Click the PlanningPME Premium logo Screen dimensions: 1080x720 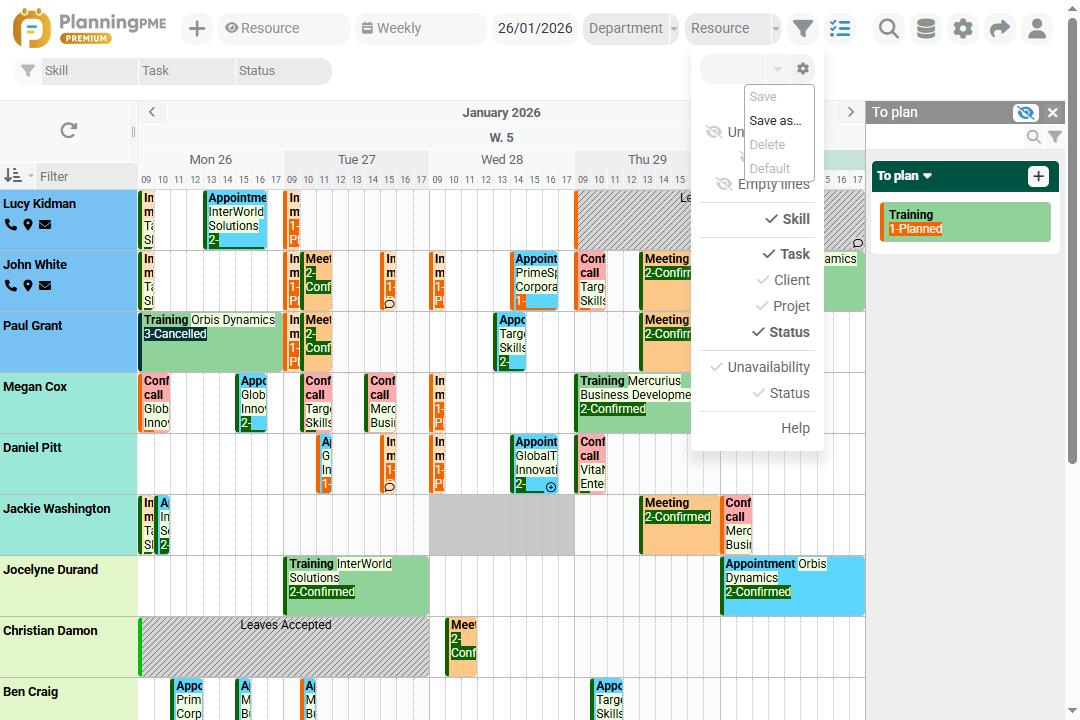pyautogui.click(x=90, y=28)
